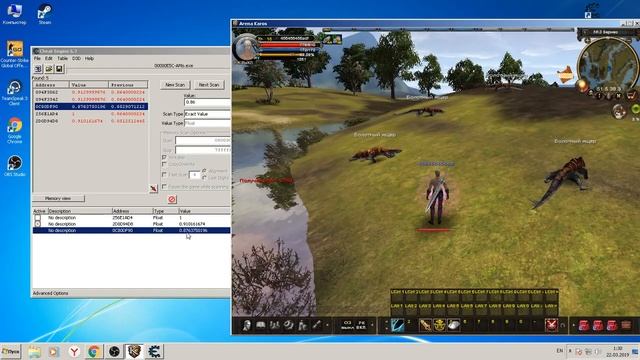Open the Computer desktop icon
The height and width of the screenshot is (360, 640).
pos(14,14)
